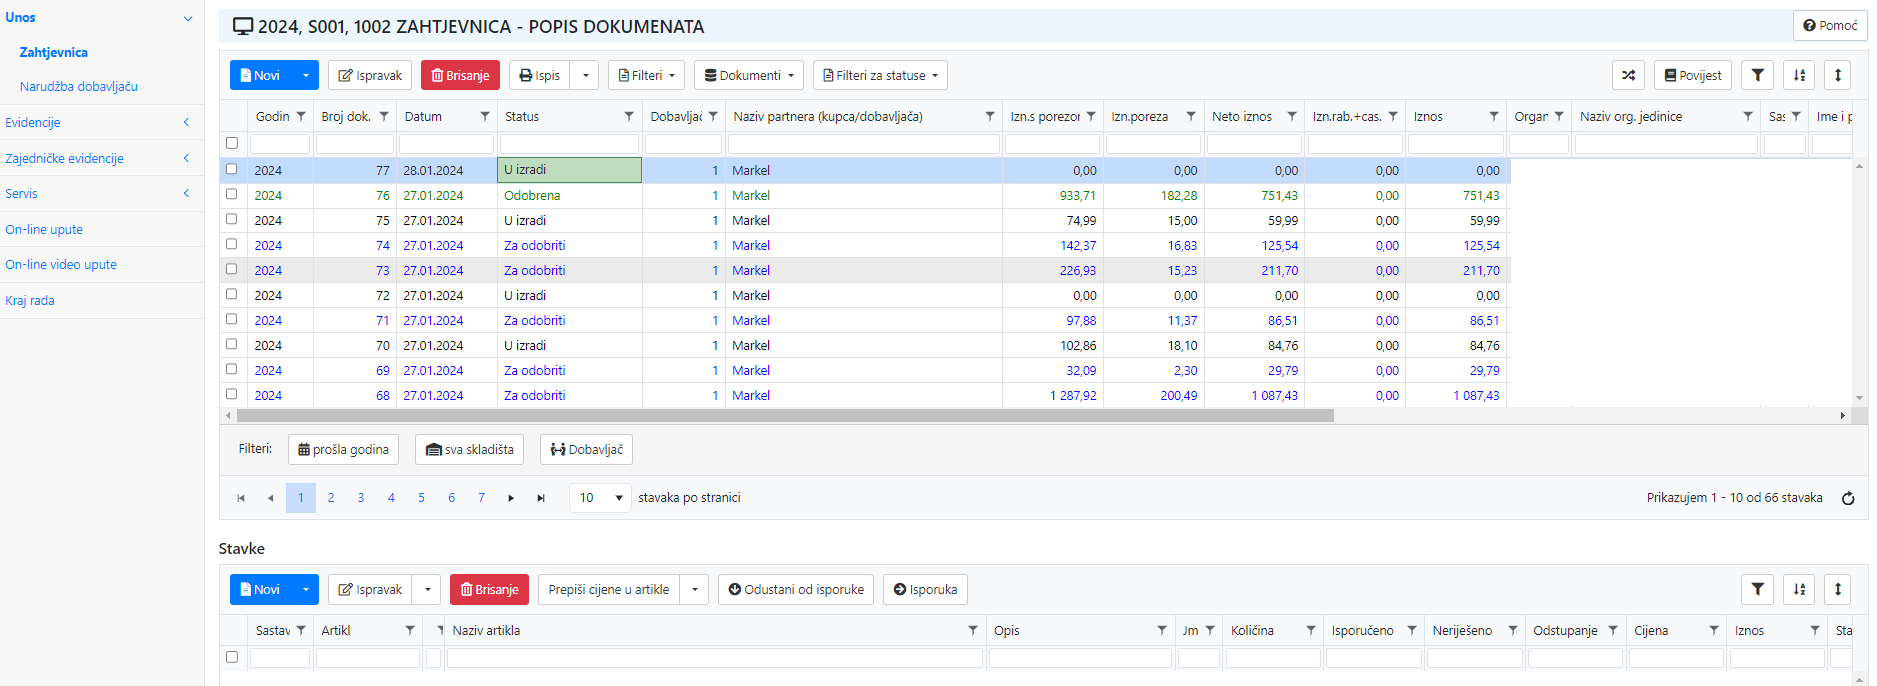Viewport: 1877px width, 686px height.
Task: Check the box for document 73
Action: click(x=232, y=269)
